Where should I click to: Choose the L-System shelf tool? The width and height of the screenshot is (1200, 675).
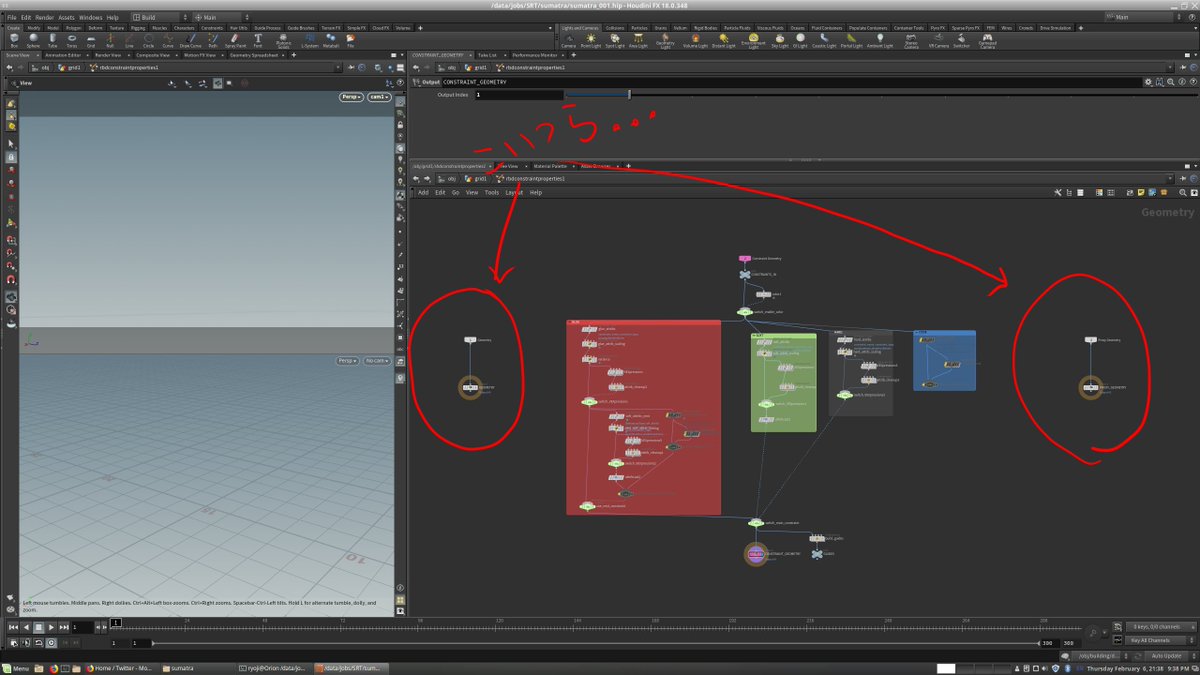point(310,41)
